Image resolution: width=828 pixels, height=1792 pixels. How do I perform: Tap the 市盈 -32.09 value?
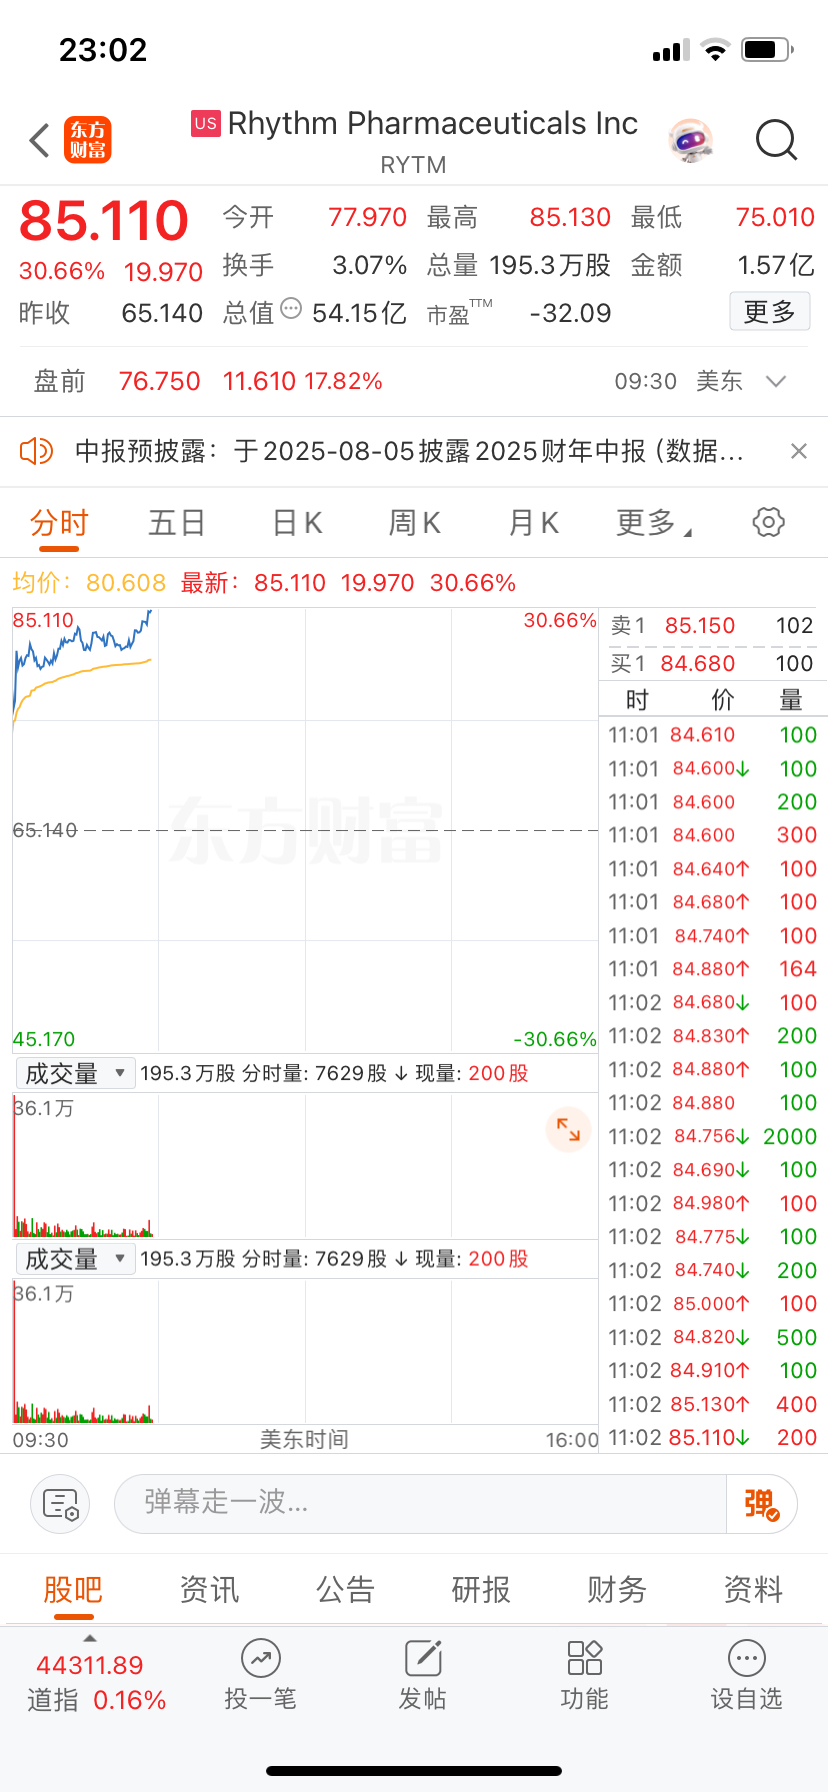click(570, 314)
